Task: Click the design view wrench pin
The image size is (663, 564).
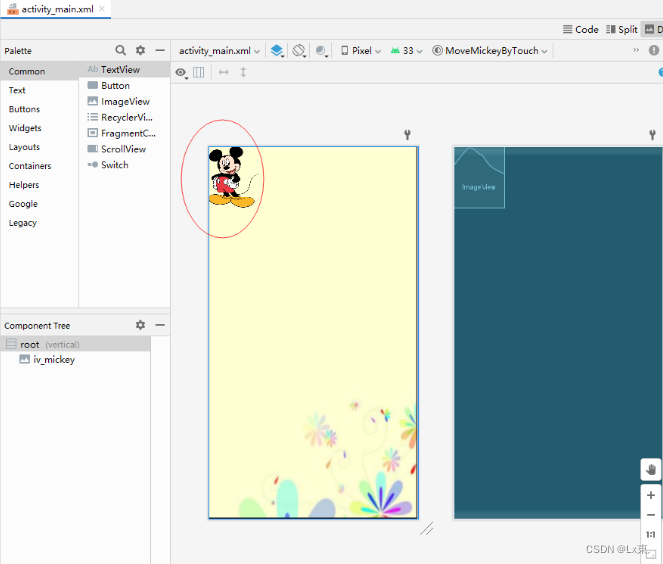Action: (x=407, y=135)
